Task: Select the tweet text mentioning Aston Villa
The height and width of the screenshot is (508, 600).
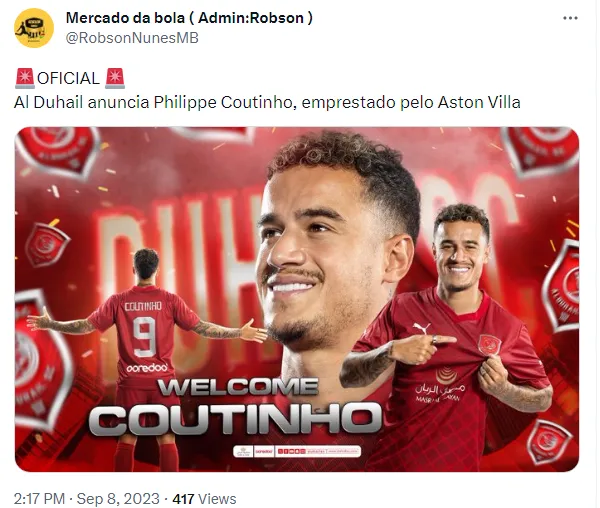Action: [x=267, y=102]
